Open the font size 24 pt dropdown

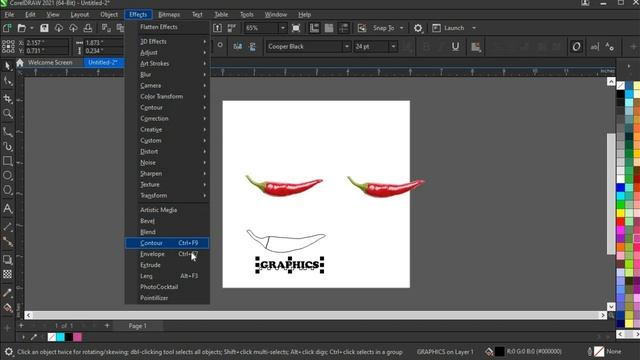[393, 47]
